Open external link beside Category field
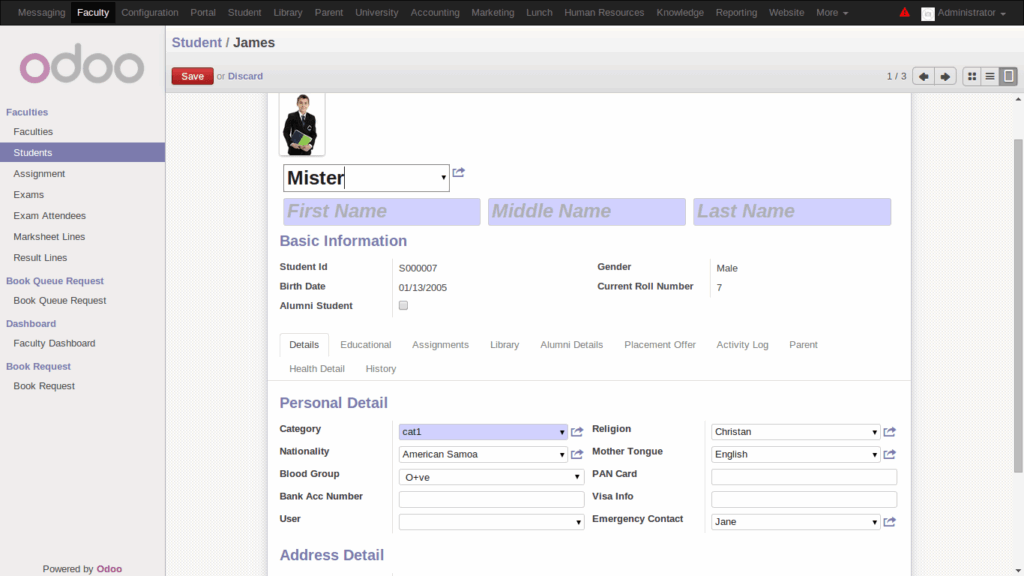1024x576 pixels. pyautogui.click(x=577, y=432)
